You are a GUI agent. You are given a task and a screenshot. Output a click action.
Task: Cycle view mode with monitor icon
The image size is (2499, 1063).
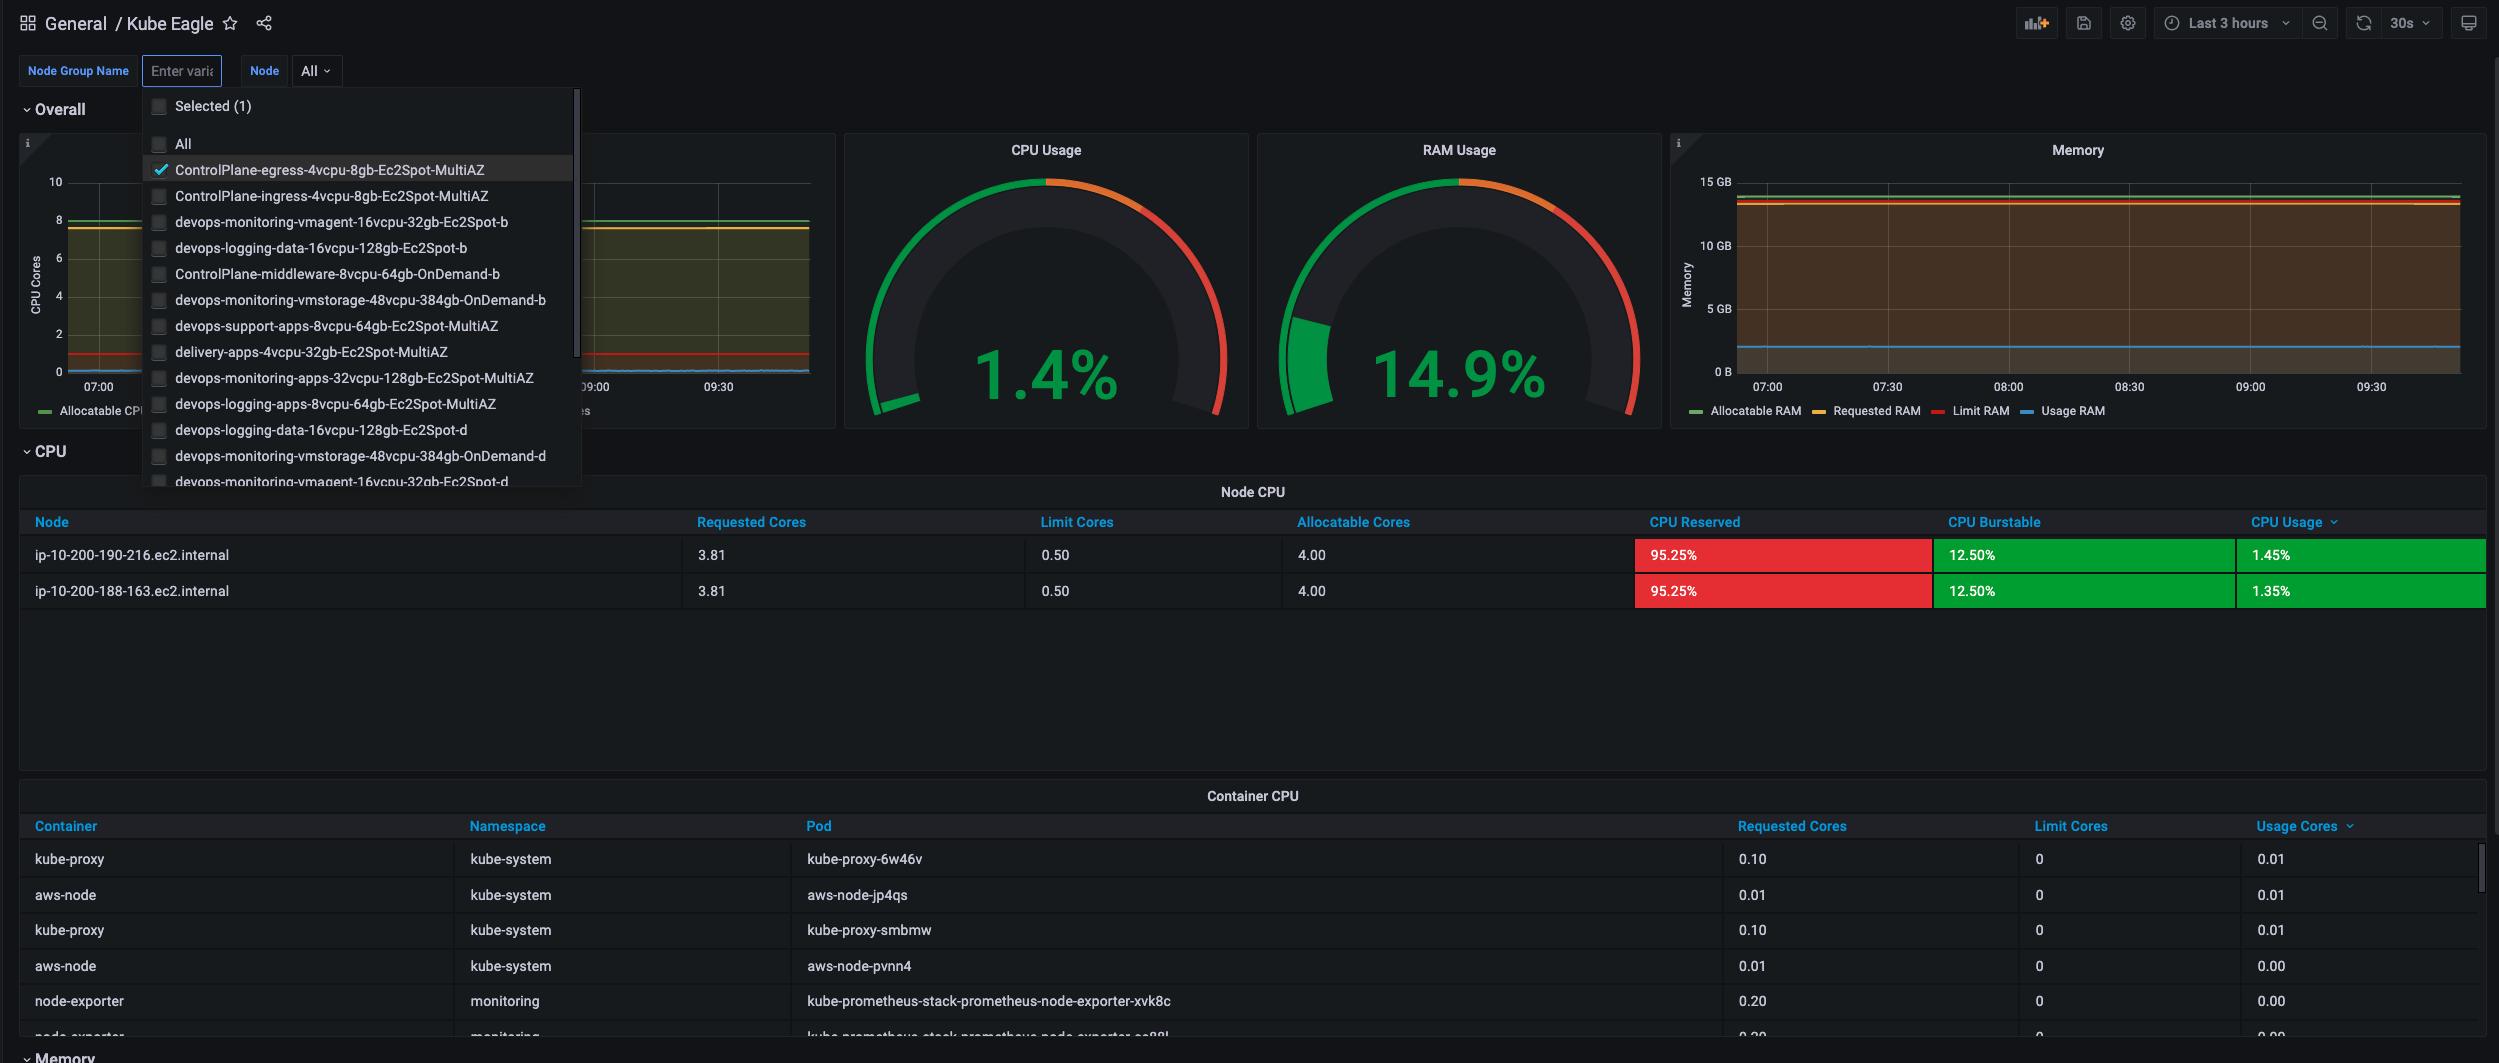tap(2469, 23)
